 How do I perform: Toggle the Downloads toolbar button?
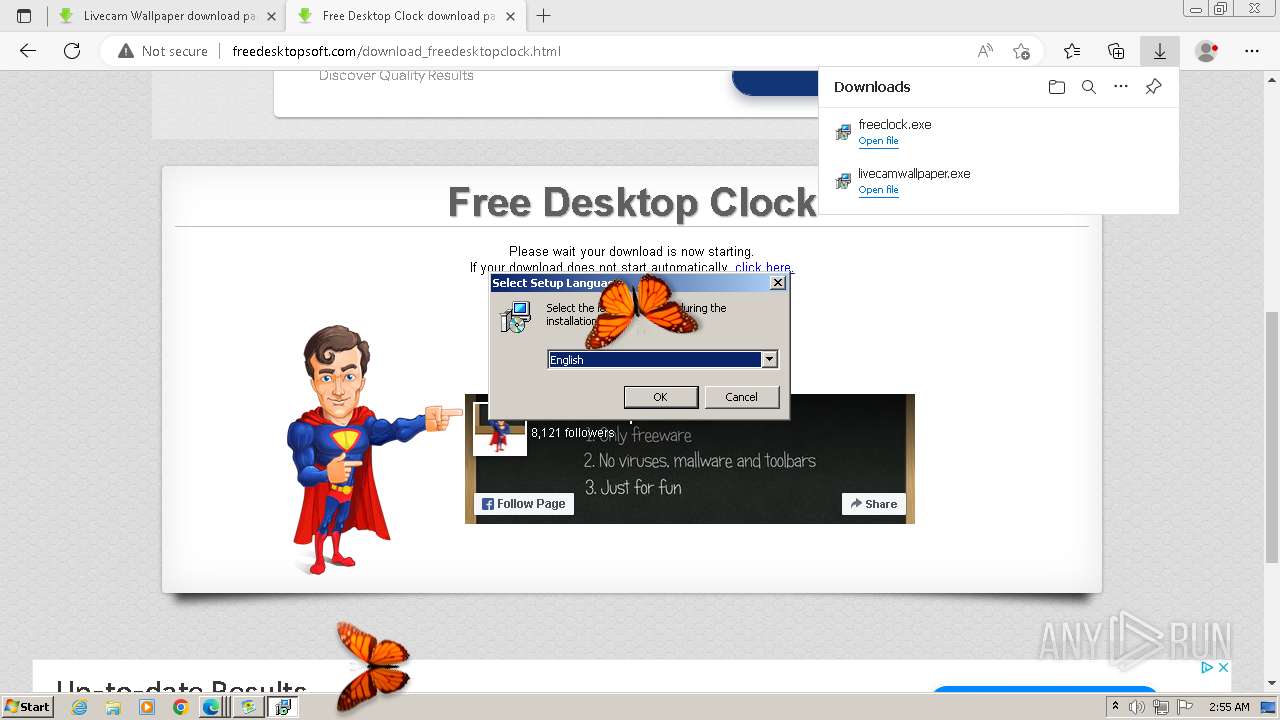[x=1160, y=51]
